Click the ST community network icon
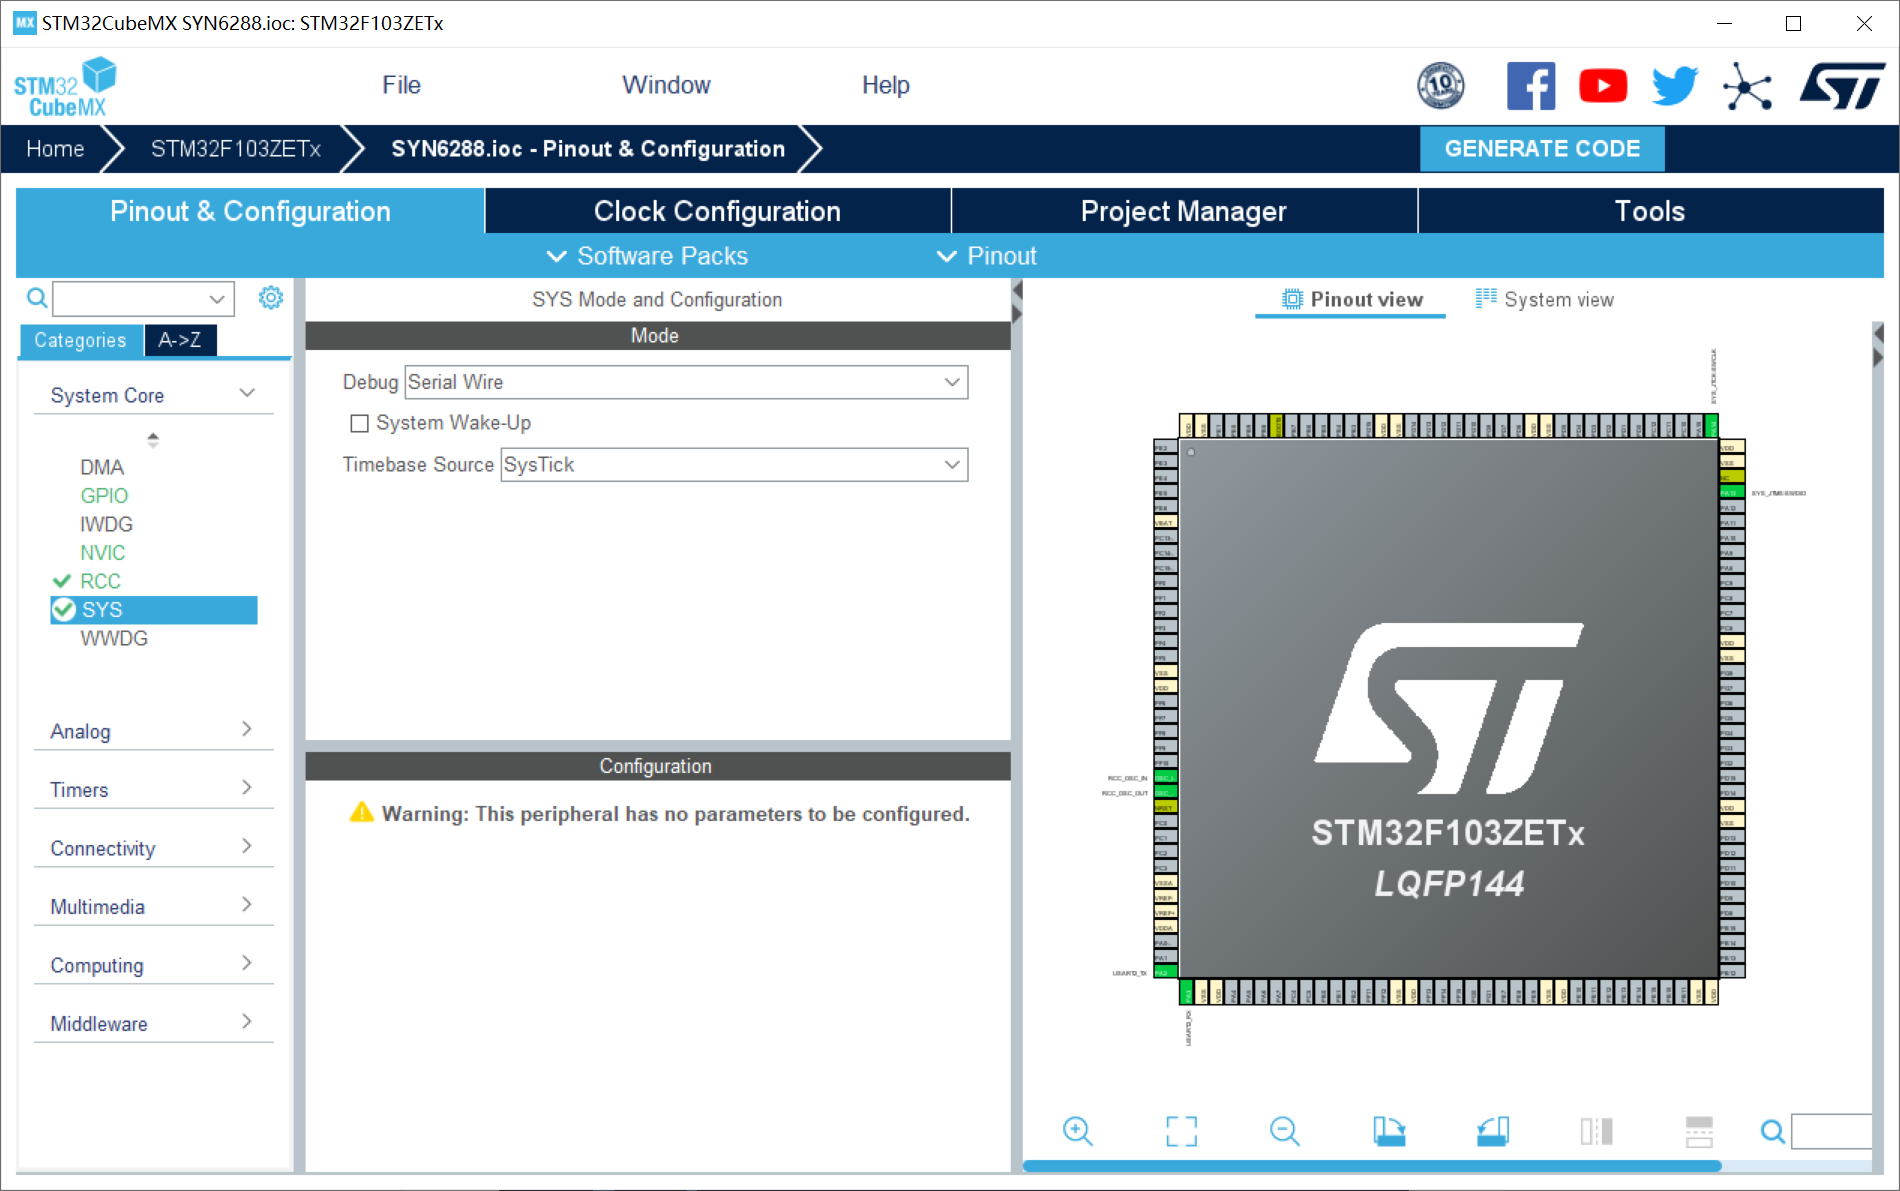 click(1747, 86)
